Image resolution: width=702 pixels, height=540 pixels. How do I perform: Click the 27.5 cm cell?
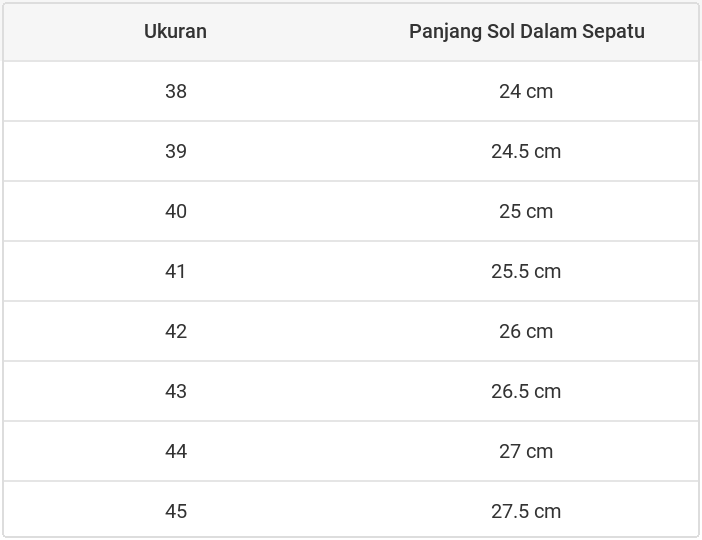click(x=526, y=511)
